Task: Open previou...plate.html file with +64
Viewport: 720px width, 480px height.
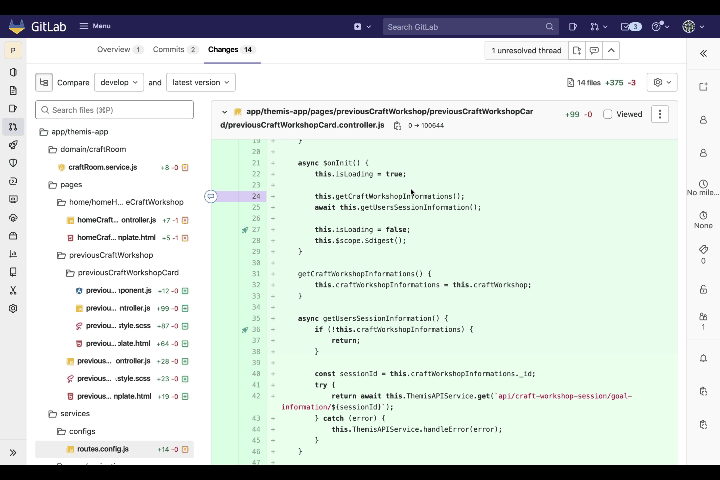Action: pyautogui.click(x=114, y=343)
